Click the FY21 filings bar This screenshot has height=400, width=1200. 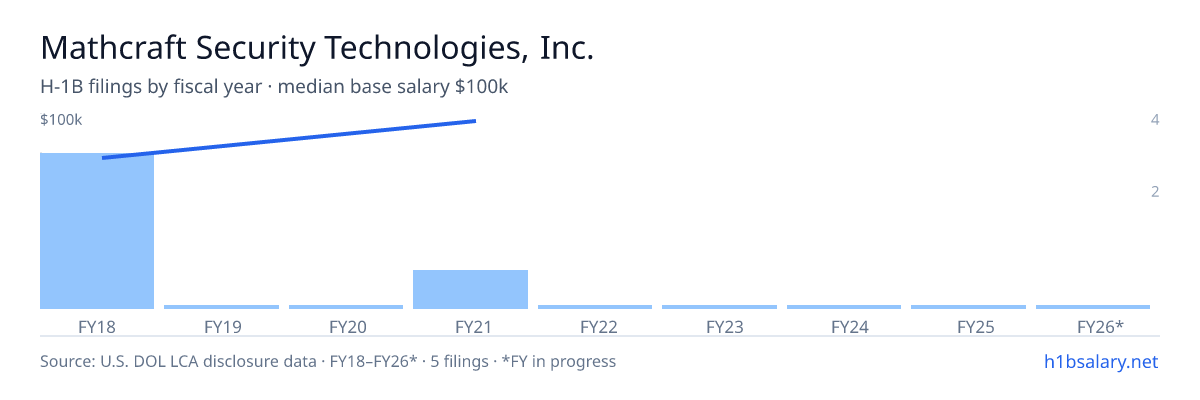[470, 289]
